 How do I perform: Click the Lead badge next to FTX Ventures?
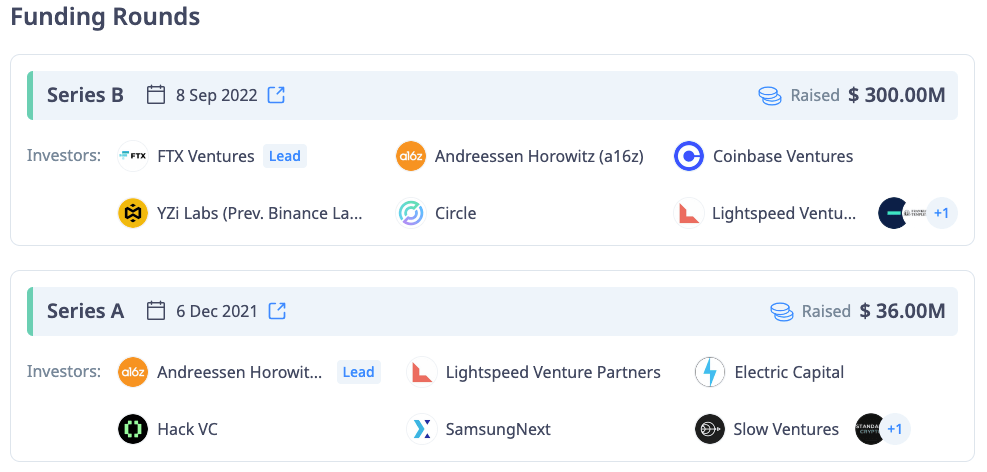[x=285, y=156]
